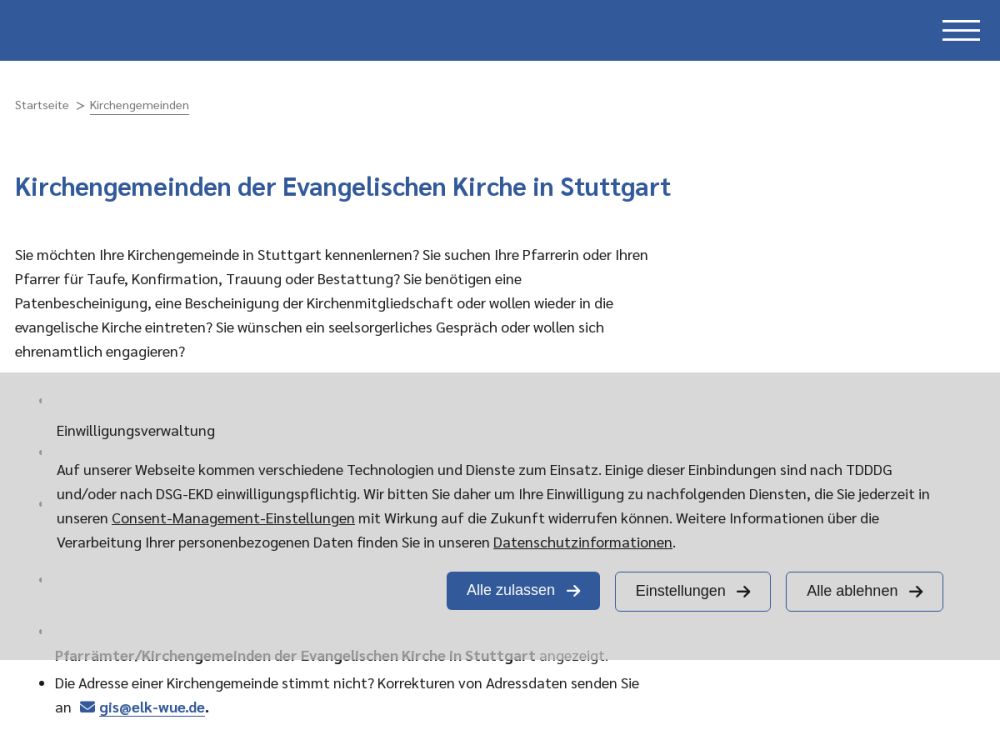Screen dimensions: 1000x750
Task: Click the arrow icon inside Alle ablehnen
Action: pos(915,592)
